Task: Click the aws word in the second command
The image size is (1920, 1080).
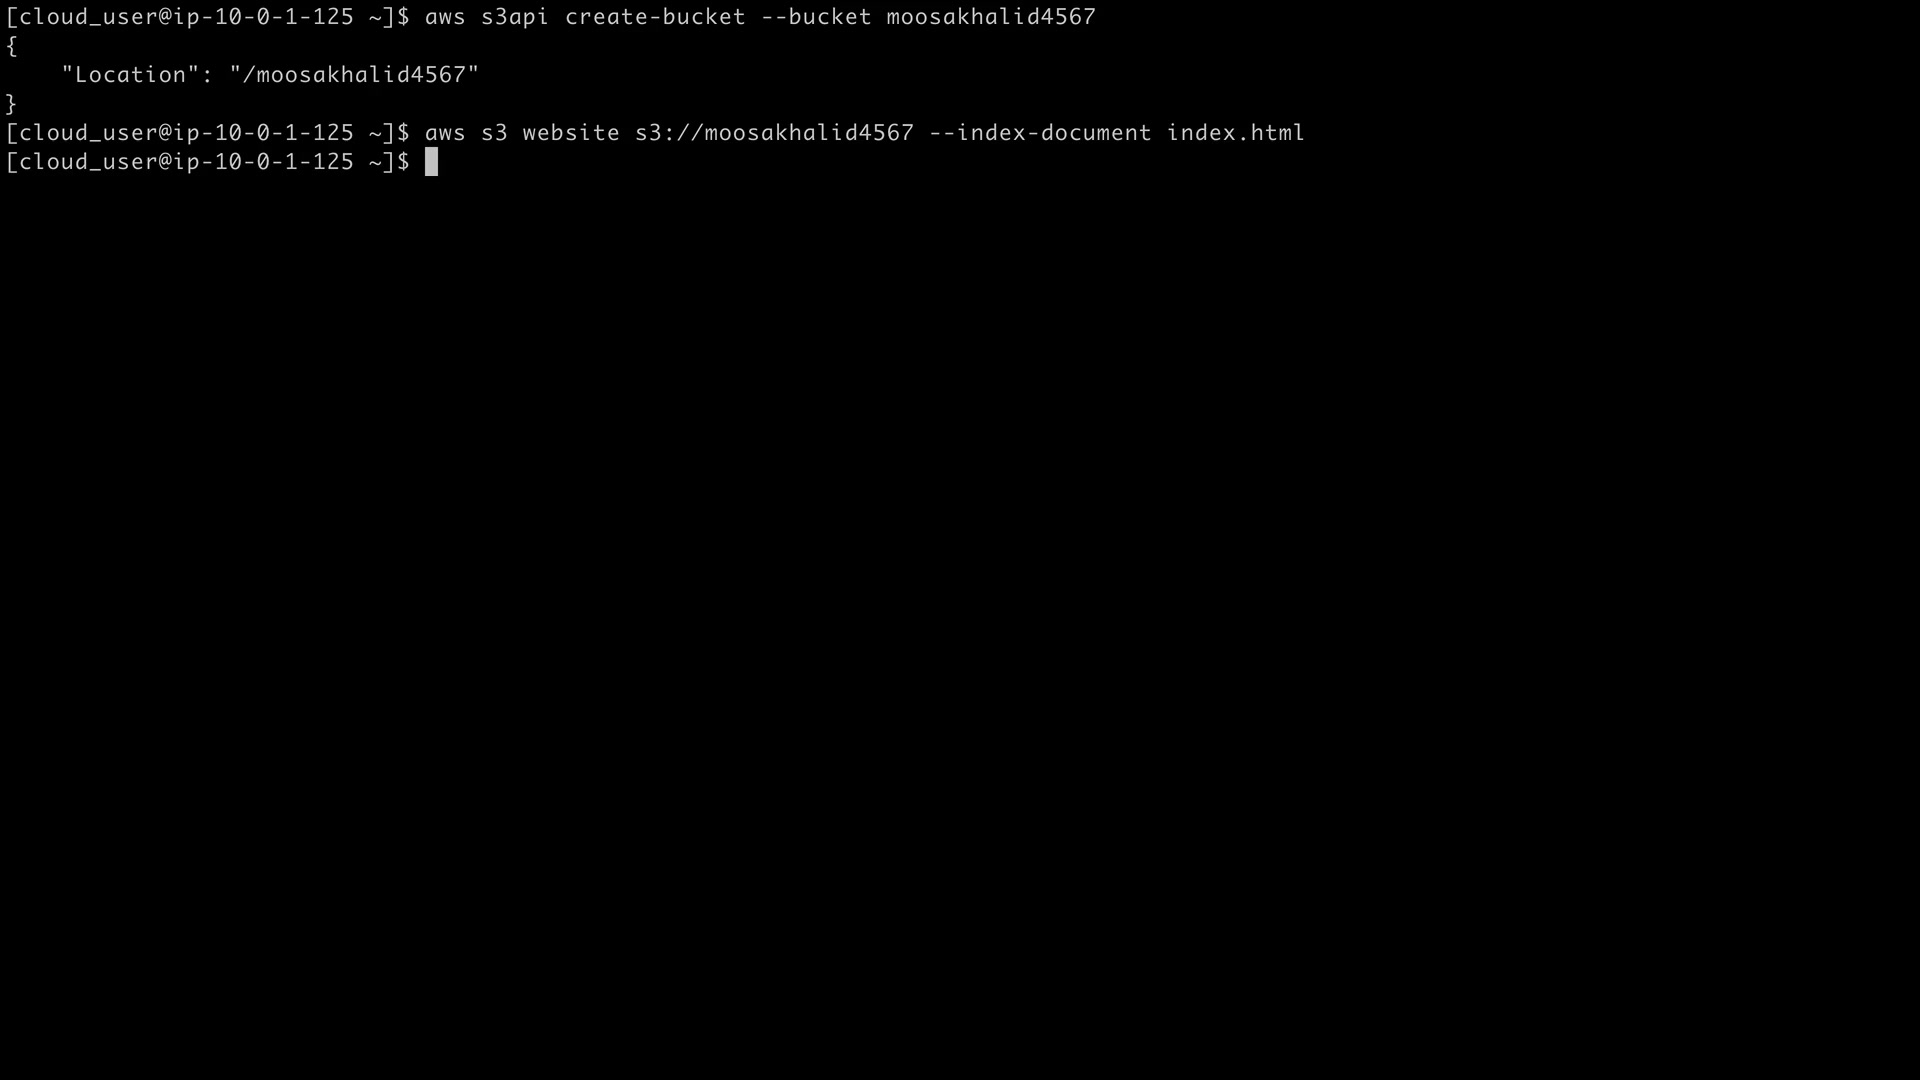Action: (445, 133)
